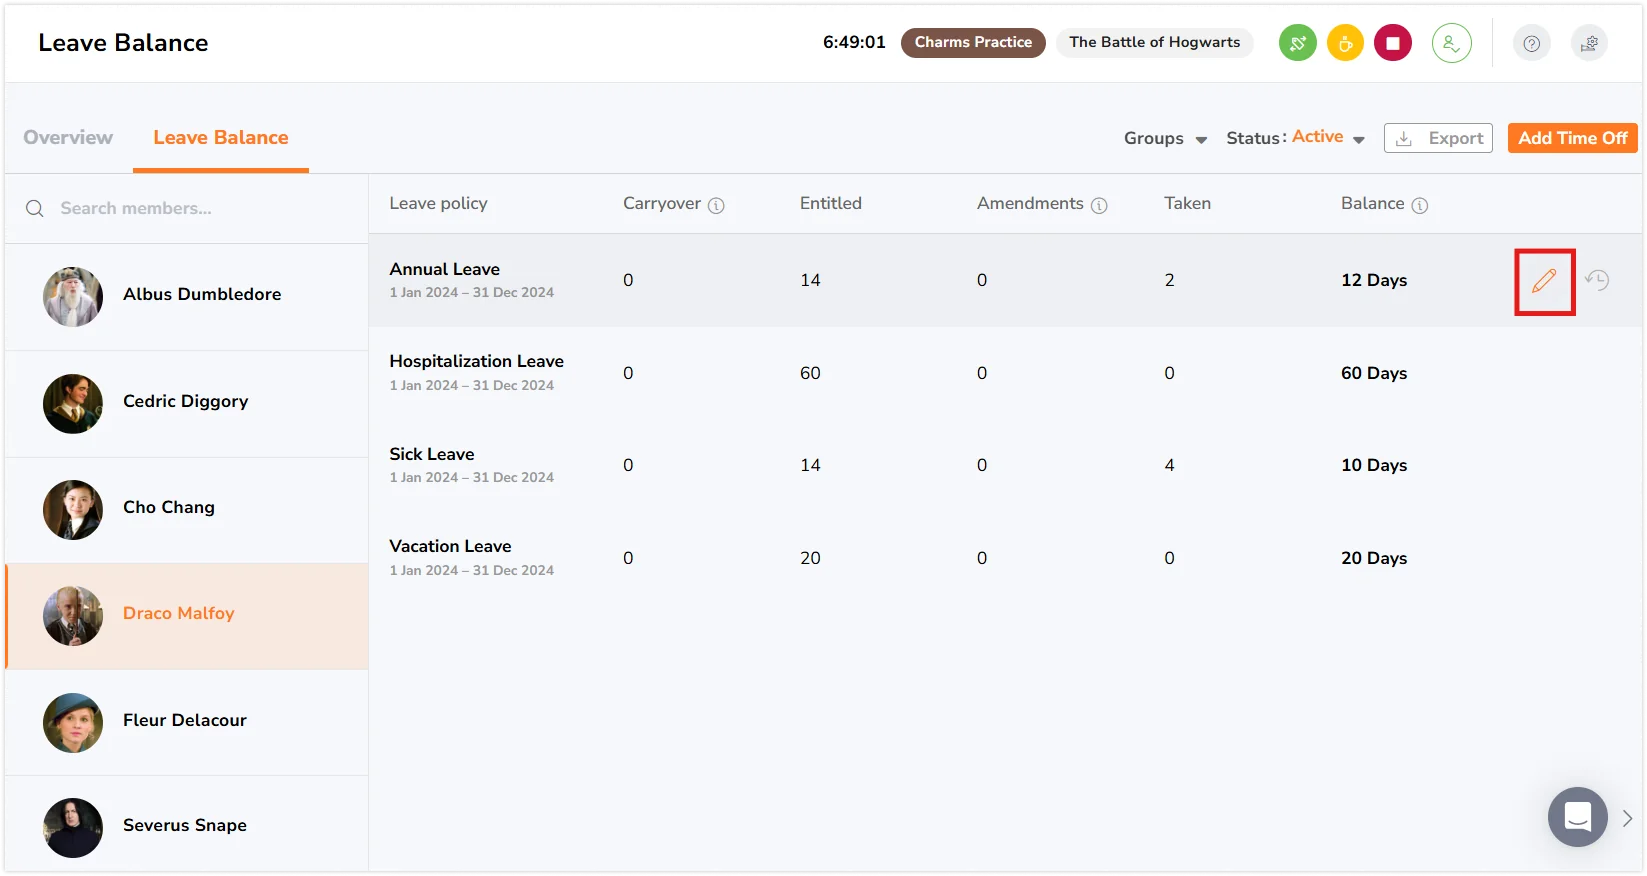This screenshot has width=1647, height=876.
Task: Open the chat support bubble
Action: (x=1578, y=817)
